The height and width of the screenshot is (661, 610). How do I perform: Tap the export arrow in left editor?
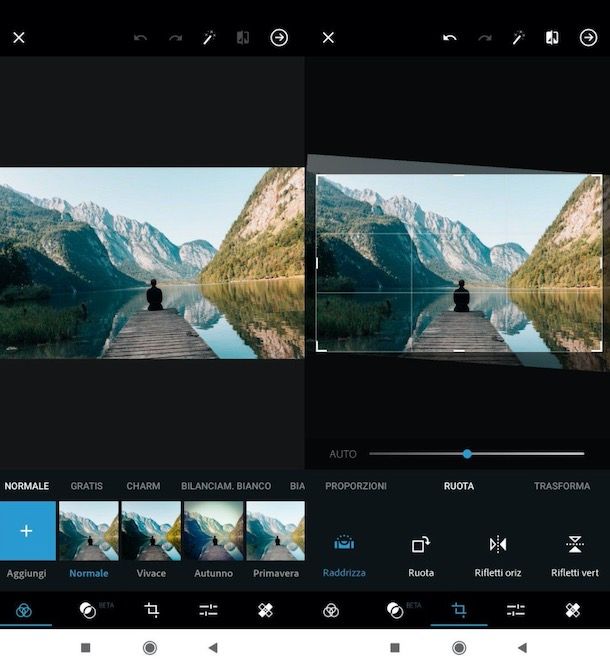pyautogui.click(x=279, y=38)
